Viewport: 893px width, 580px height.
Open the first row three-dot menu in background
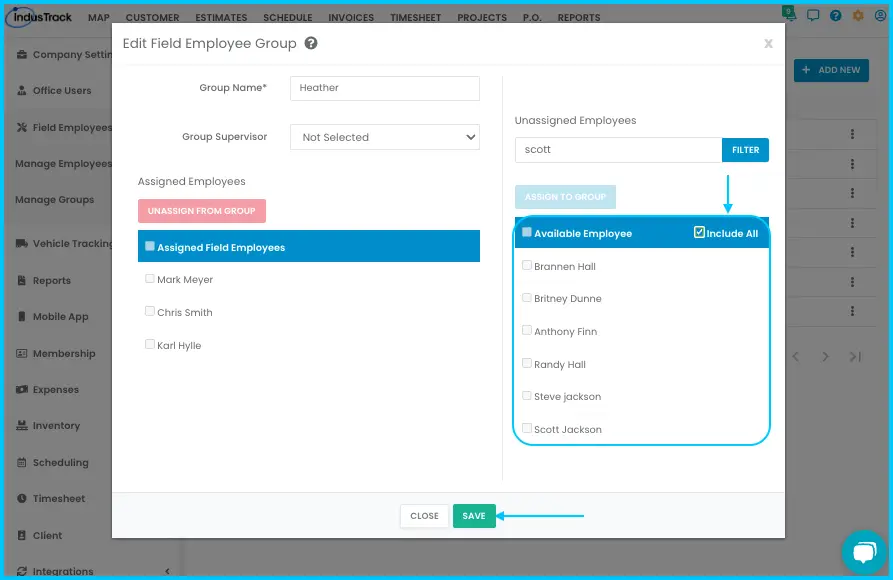tap(852, 134)
